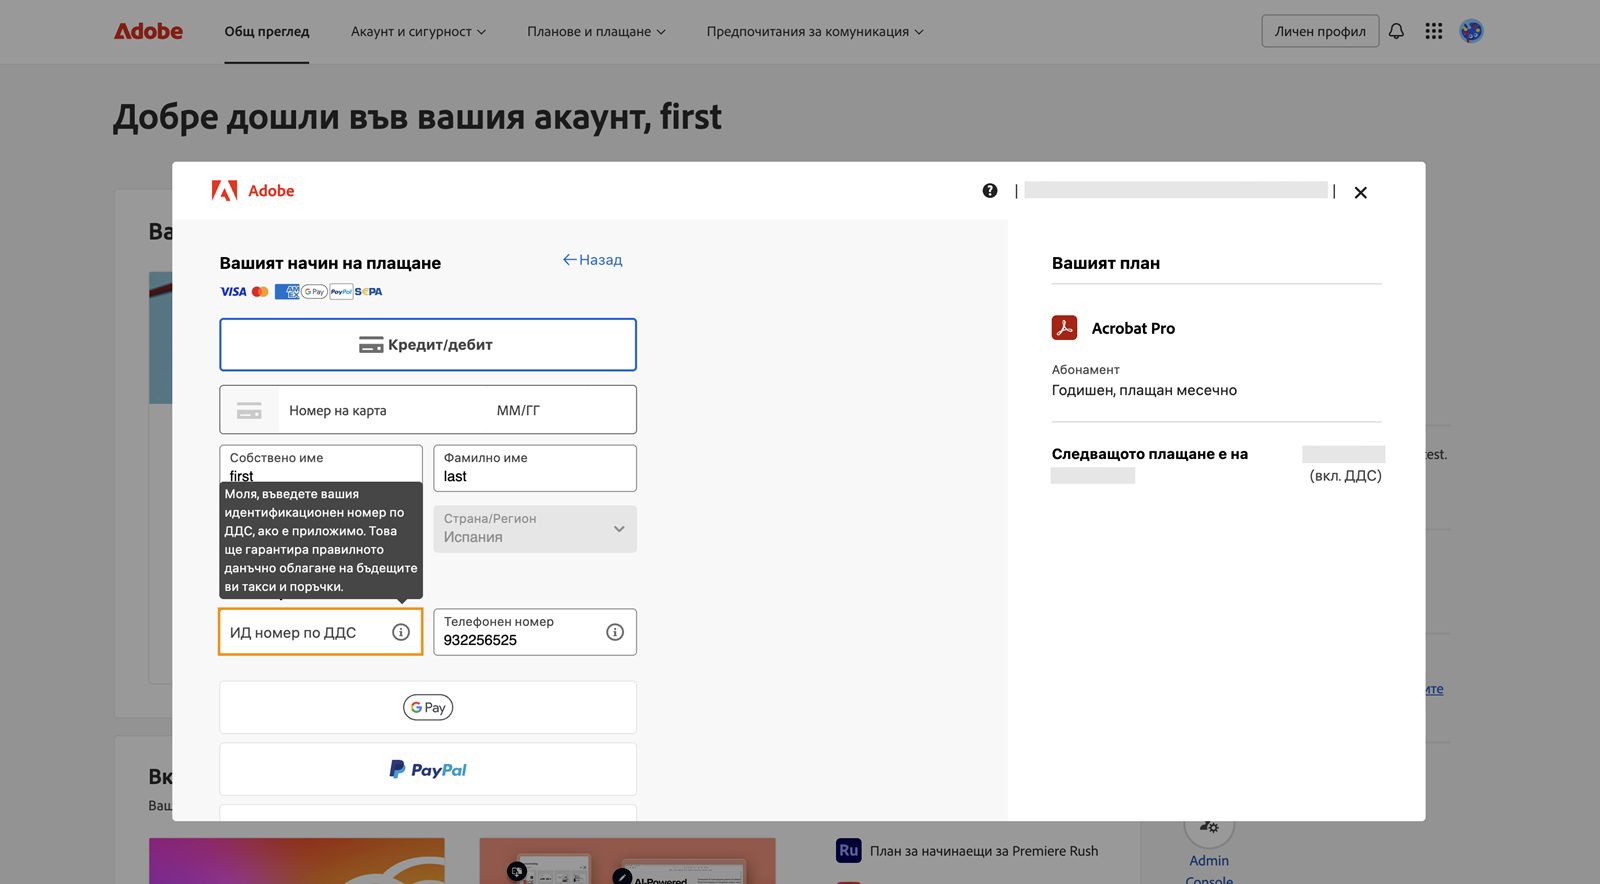1600x884 pixels.
Task: Click the info icon in the VAT ID field
Action: tap(401, 632)
